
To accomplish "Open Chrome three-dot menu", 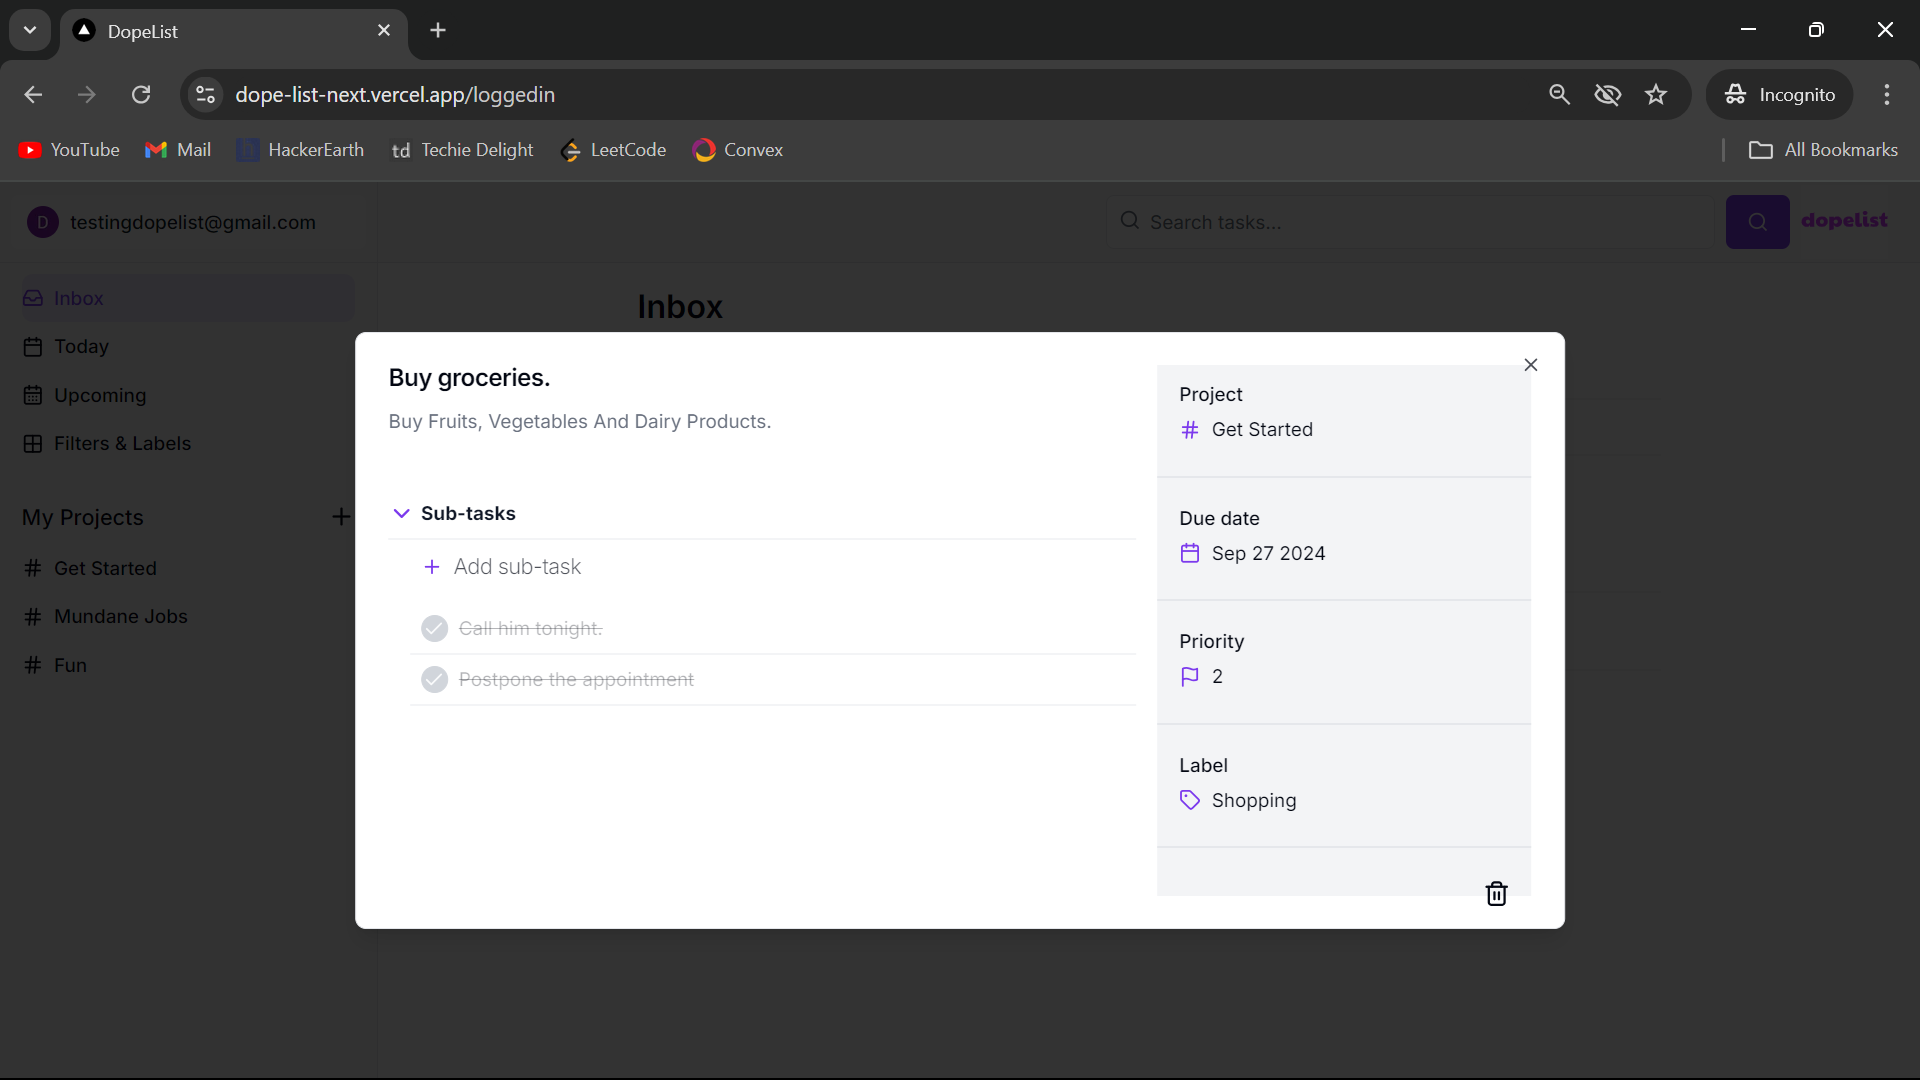I will point(1886,95).
